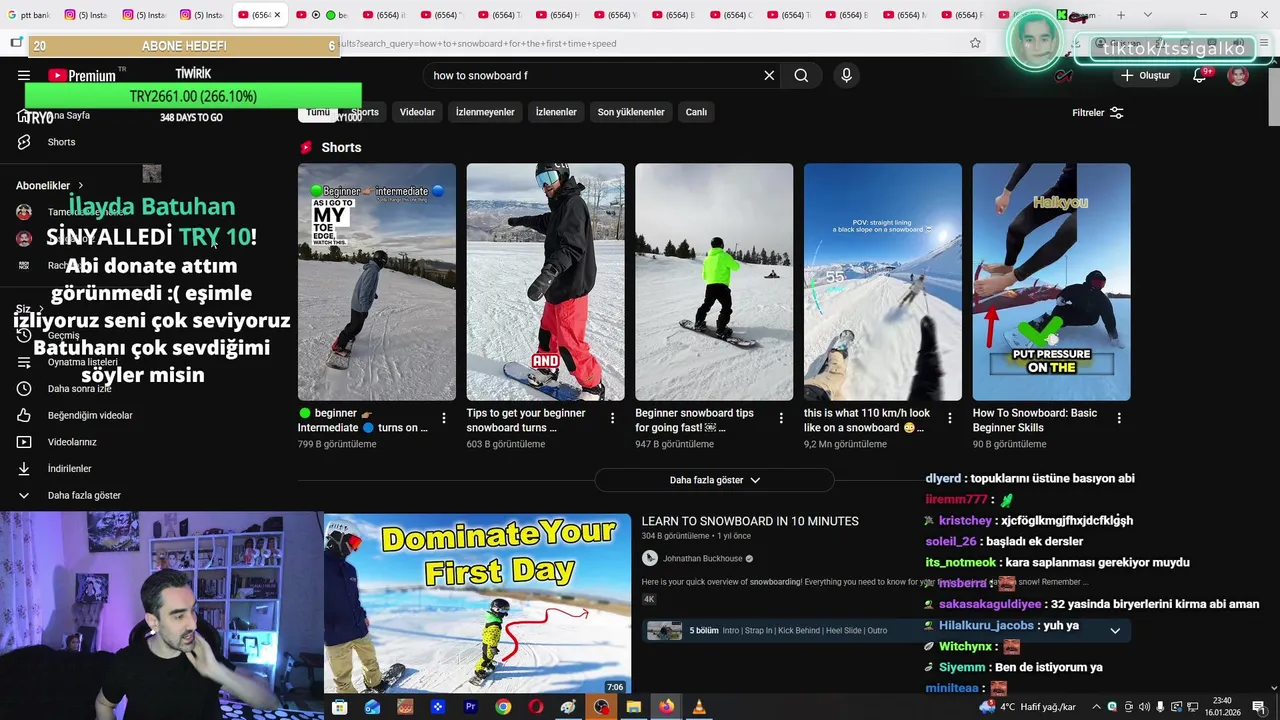1280x720 pixels.
Task: Open 'Beginner snowboard tips for going fast' title
Action: [x=695, y=420]
